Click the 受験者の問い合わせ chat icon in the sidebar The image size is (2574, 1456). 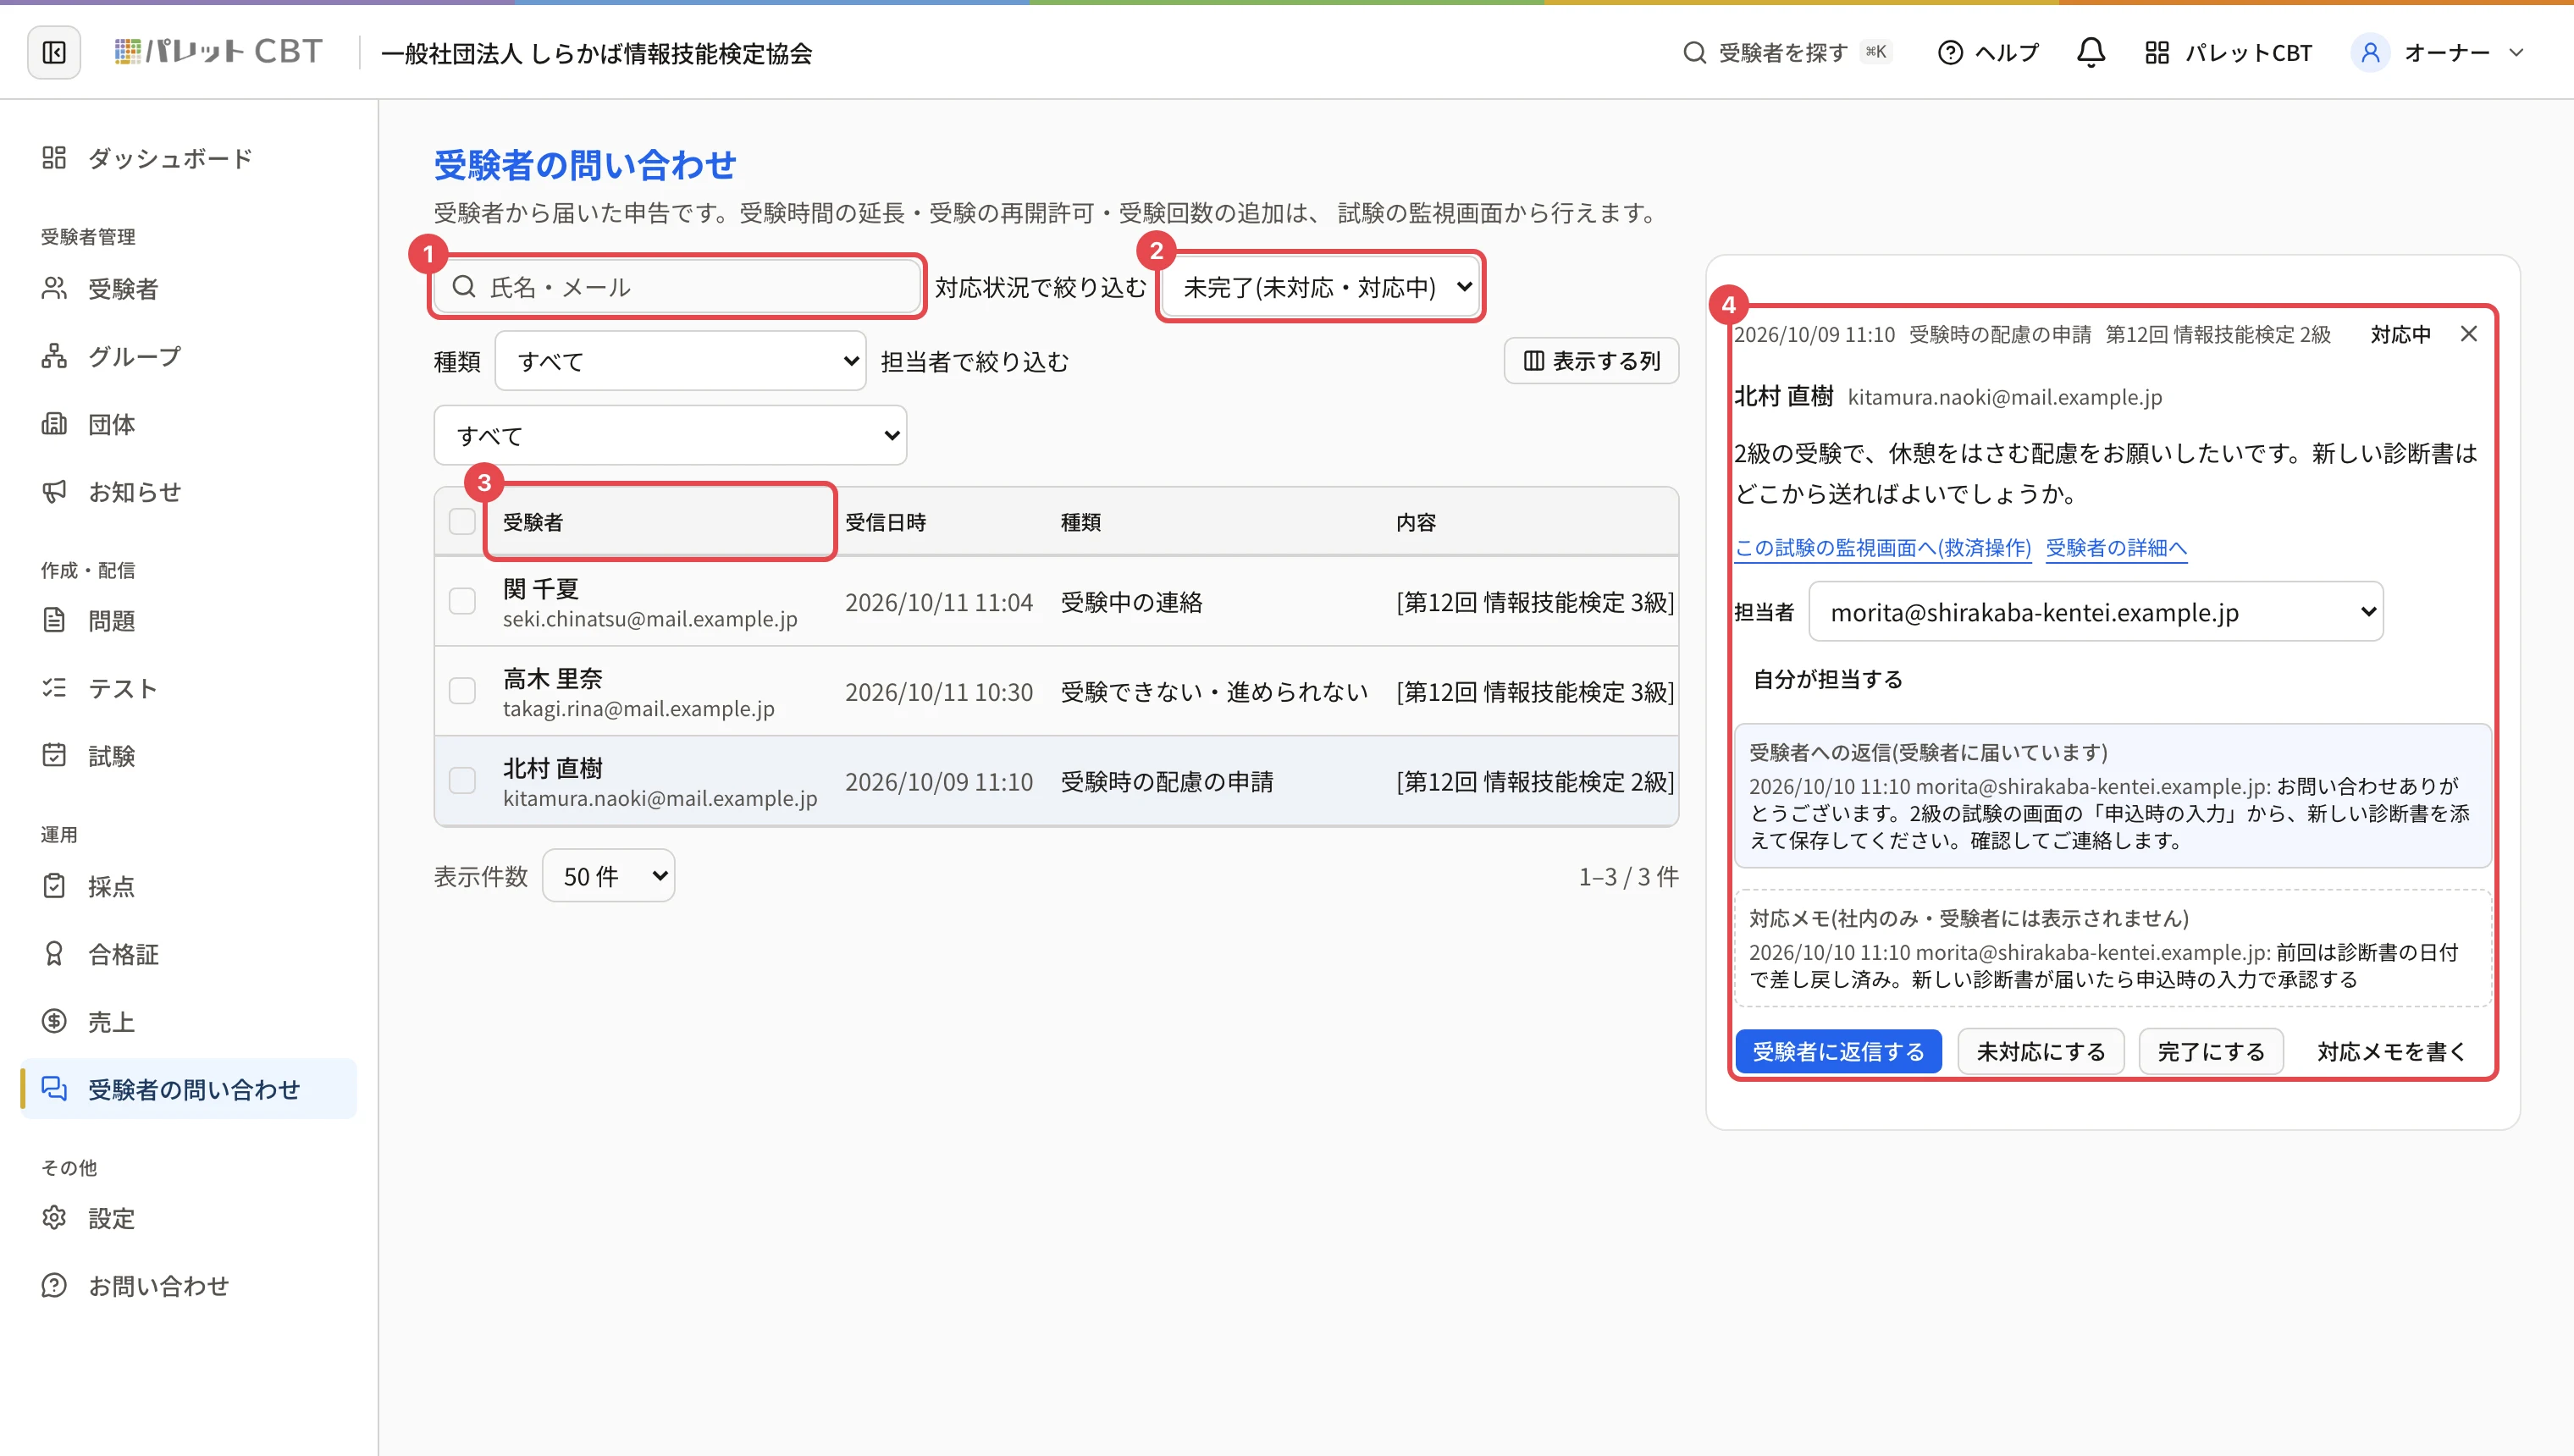pos(54,1088)
